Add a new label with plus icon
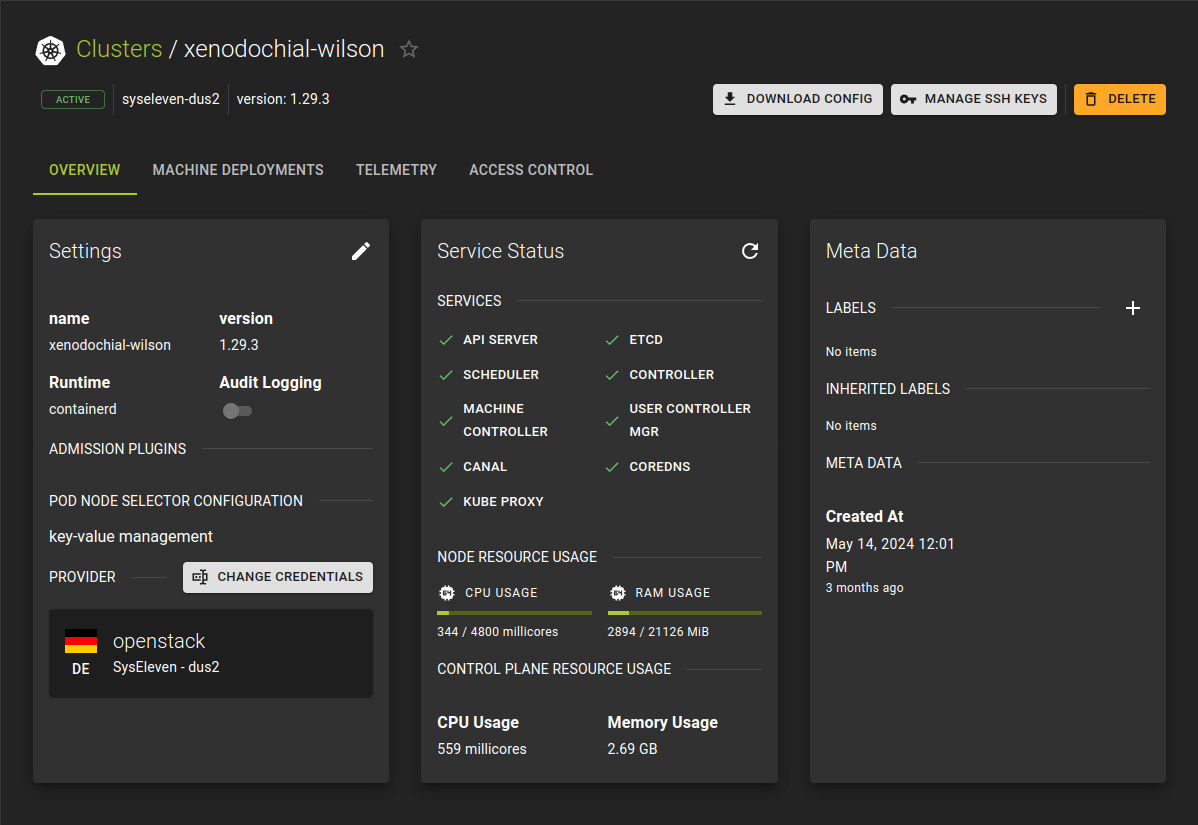Image resolution: width=1198 pixels, height=825 pixels. click(x=1133, y=308)
